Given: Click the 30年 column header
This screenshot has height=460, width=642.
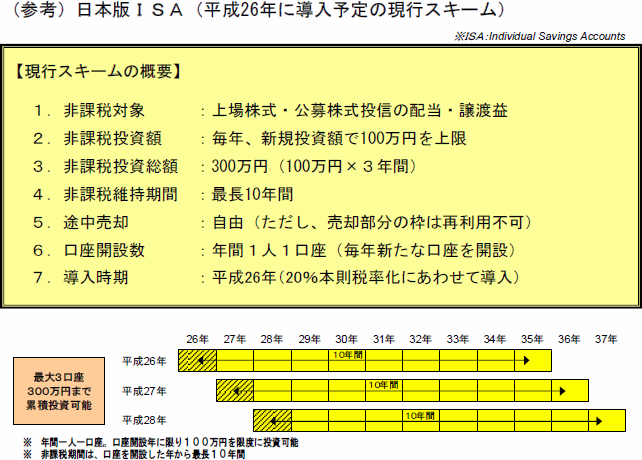Looking at the screenshot, I should (x=346, y=339).
